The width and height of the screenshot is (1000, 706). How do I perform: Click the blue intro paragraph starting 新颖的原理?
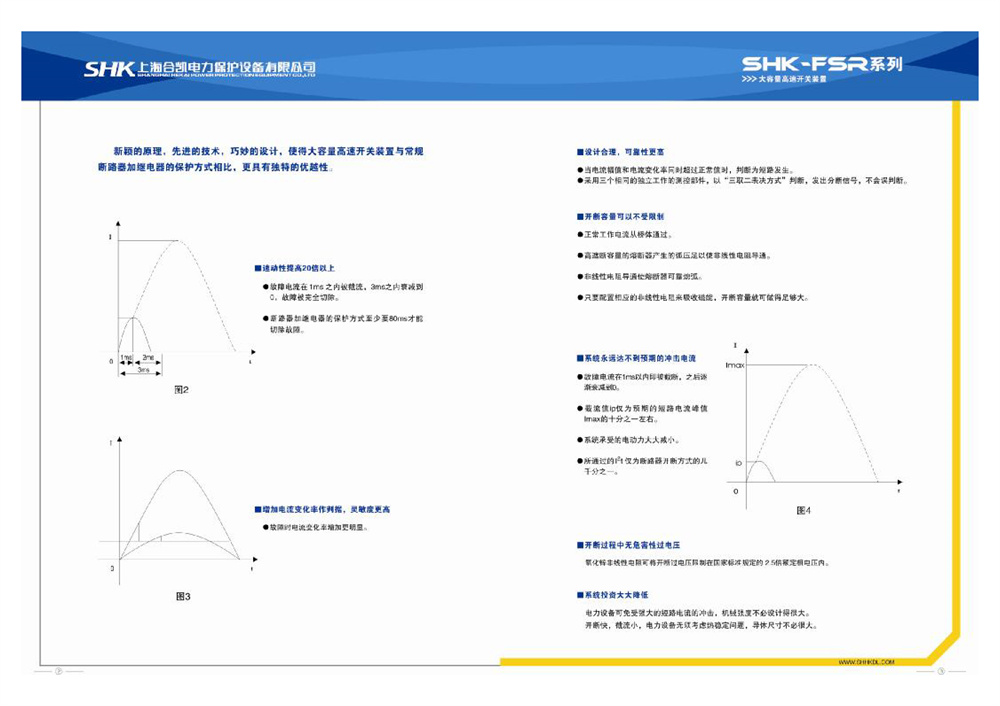(260, 159)
